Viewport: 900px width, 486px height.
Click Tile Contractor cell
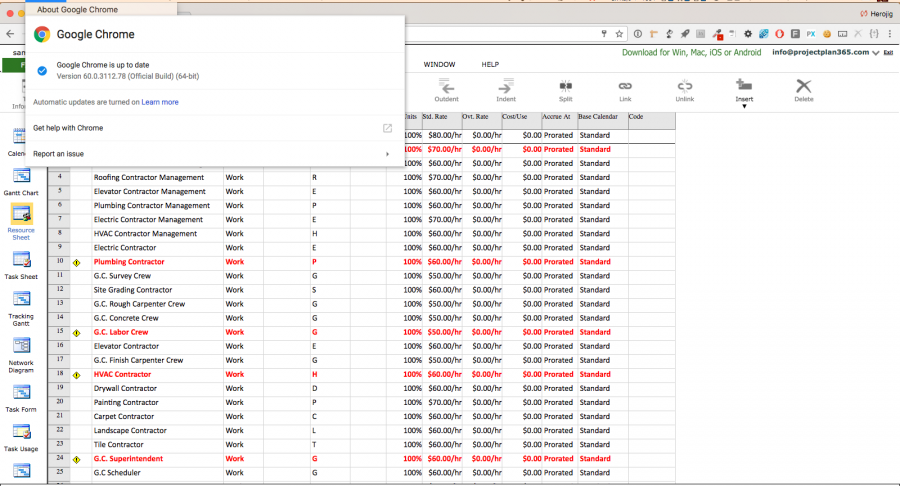(158, 445)
